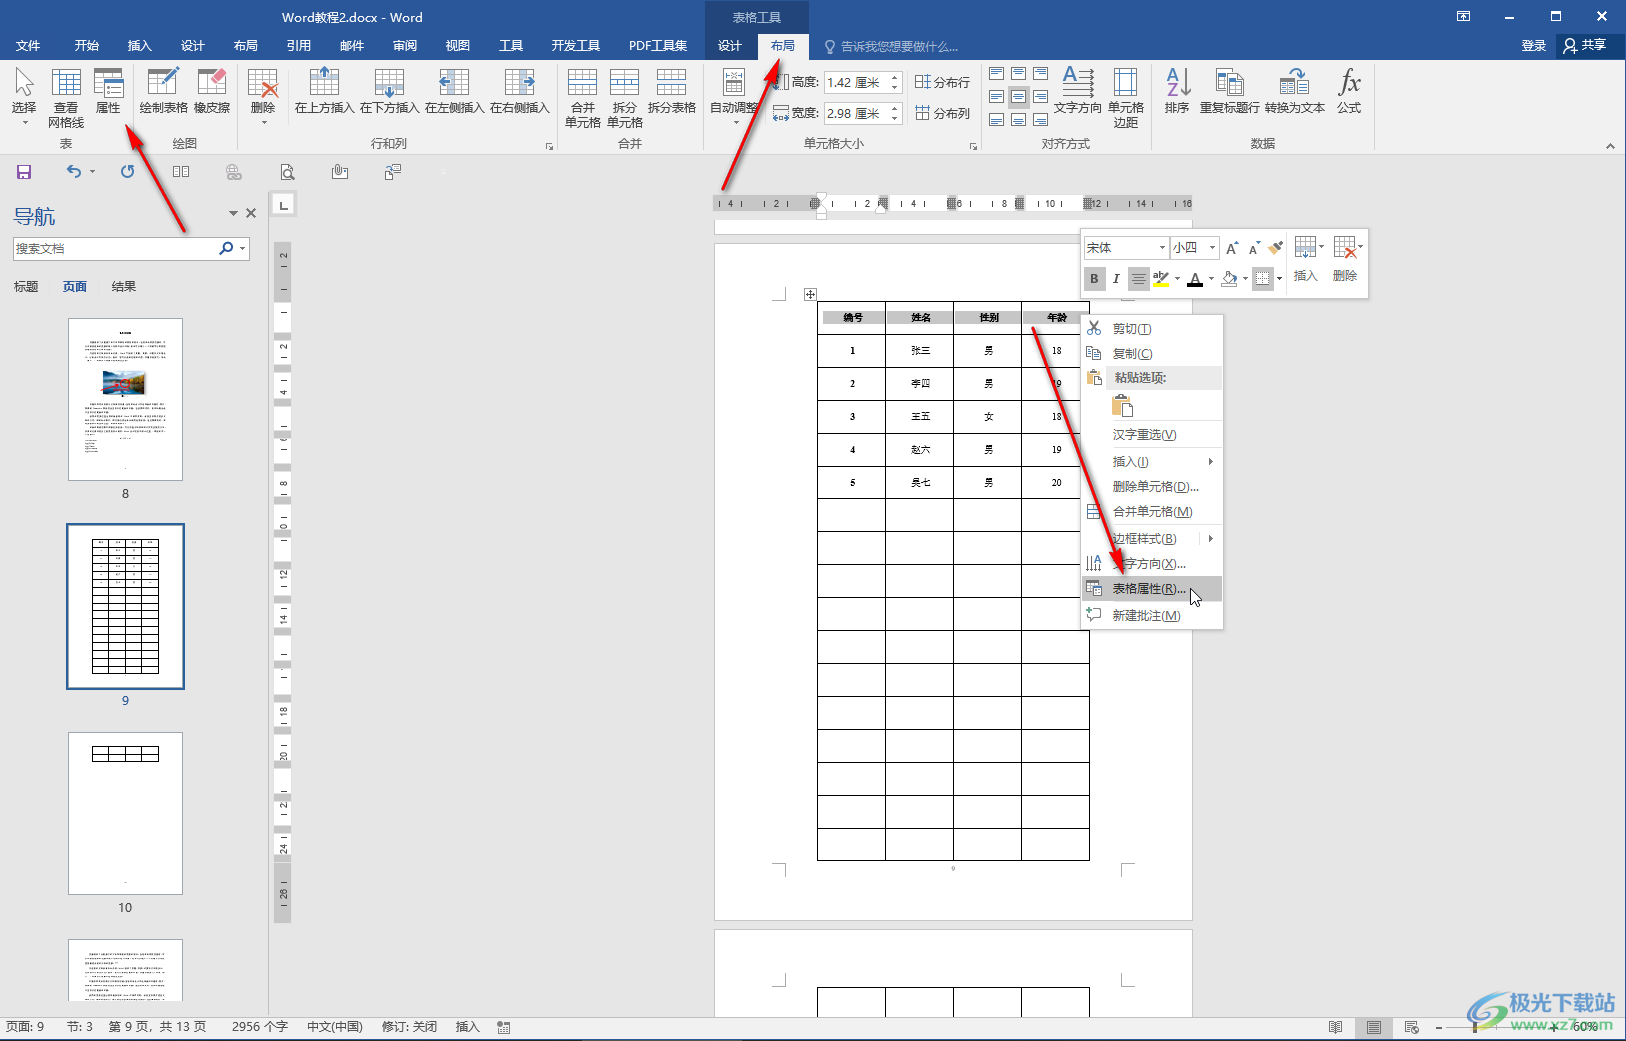Choose Copy (复制) from context menu
The width and height of the screenshot is (1626, 1041).
1152,354
